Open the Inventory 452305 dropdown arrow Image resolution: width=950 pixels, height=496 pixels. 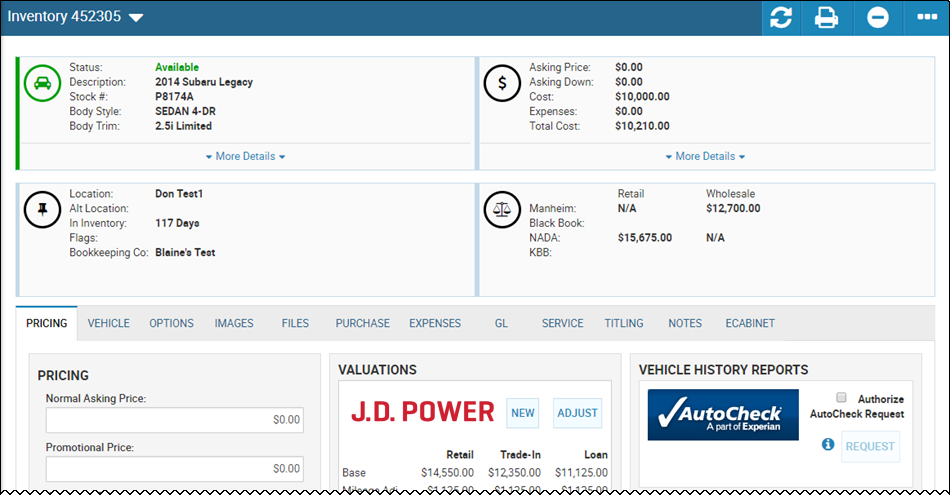point(136,18)
